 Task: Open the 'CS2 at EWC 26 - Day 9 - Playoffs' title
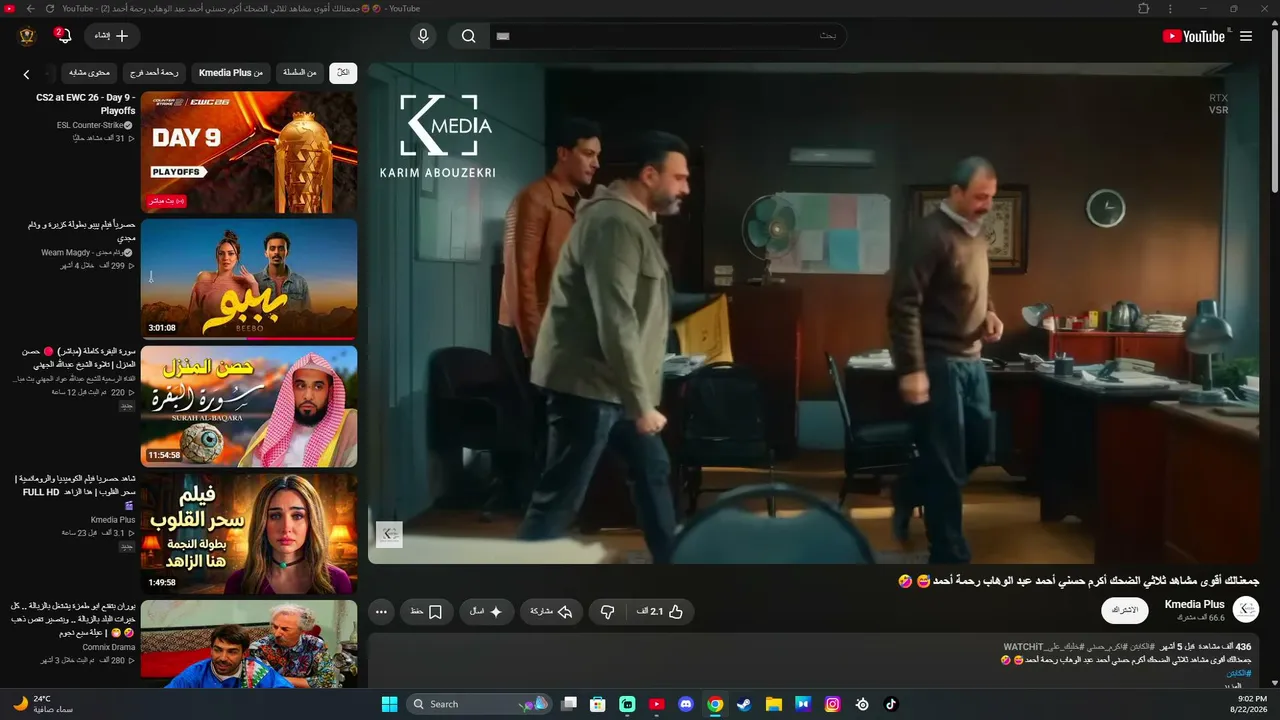coord(85,104)
